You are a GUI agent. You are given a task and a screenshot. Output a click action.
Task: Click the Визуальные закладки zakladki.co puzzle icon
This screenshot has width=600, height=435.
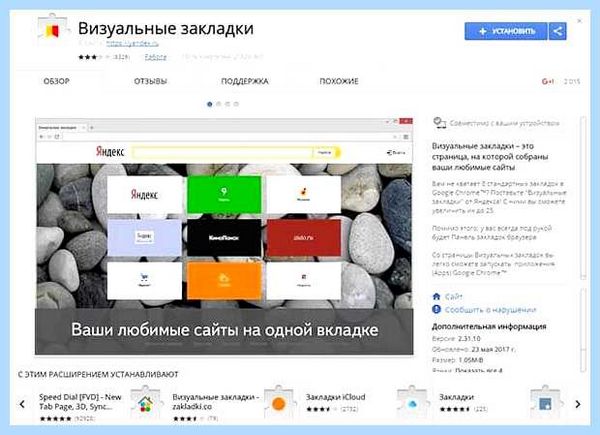tap(145, 403)
